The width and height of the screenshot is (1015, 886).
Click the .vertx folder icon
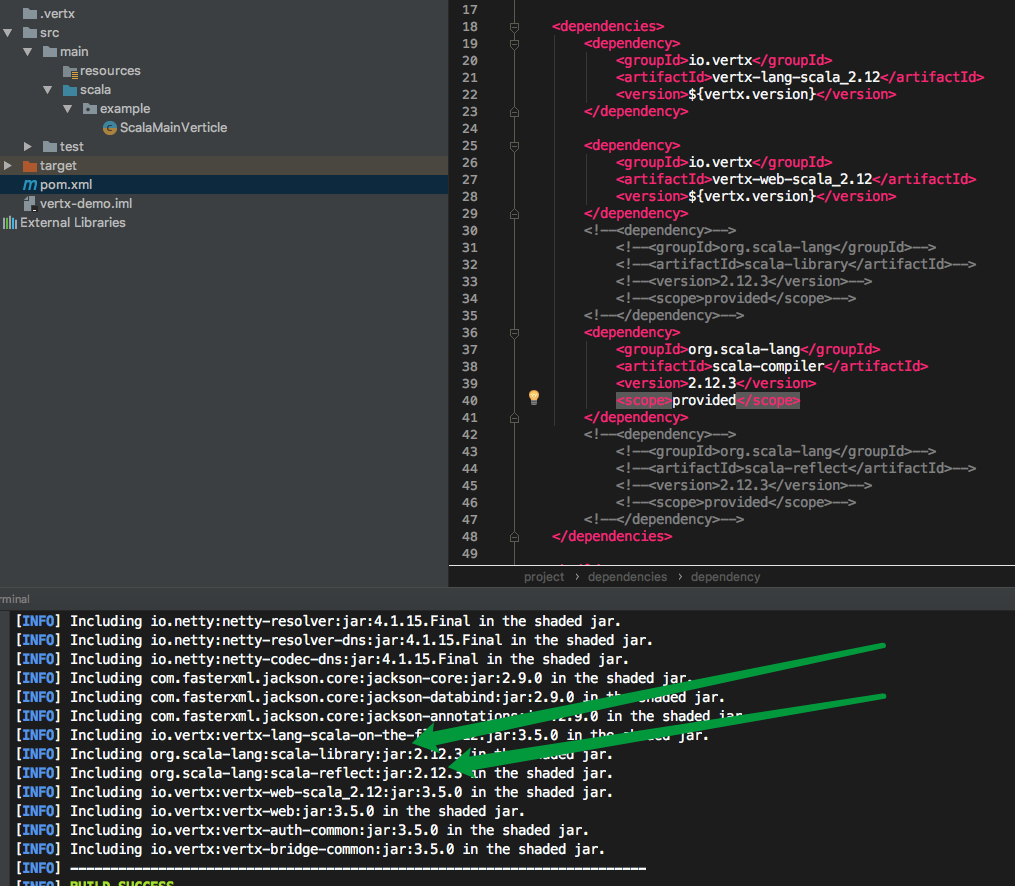[30, 14]
